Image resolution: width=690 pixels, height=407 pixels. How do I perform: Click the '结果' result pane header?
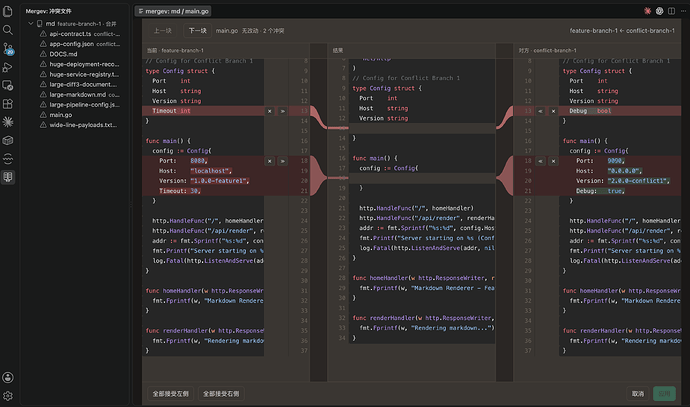tap(338, 51)
